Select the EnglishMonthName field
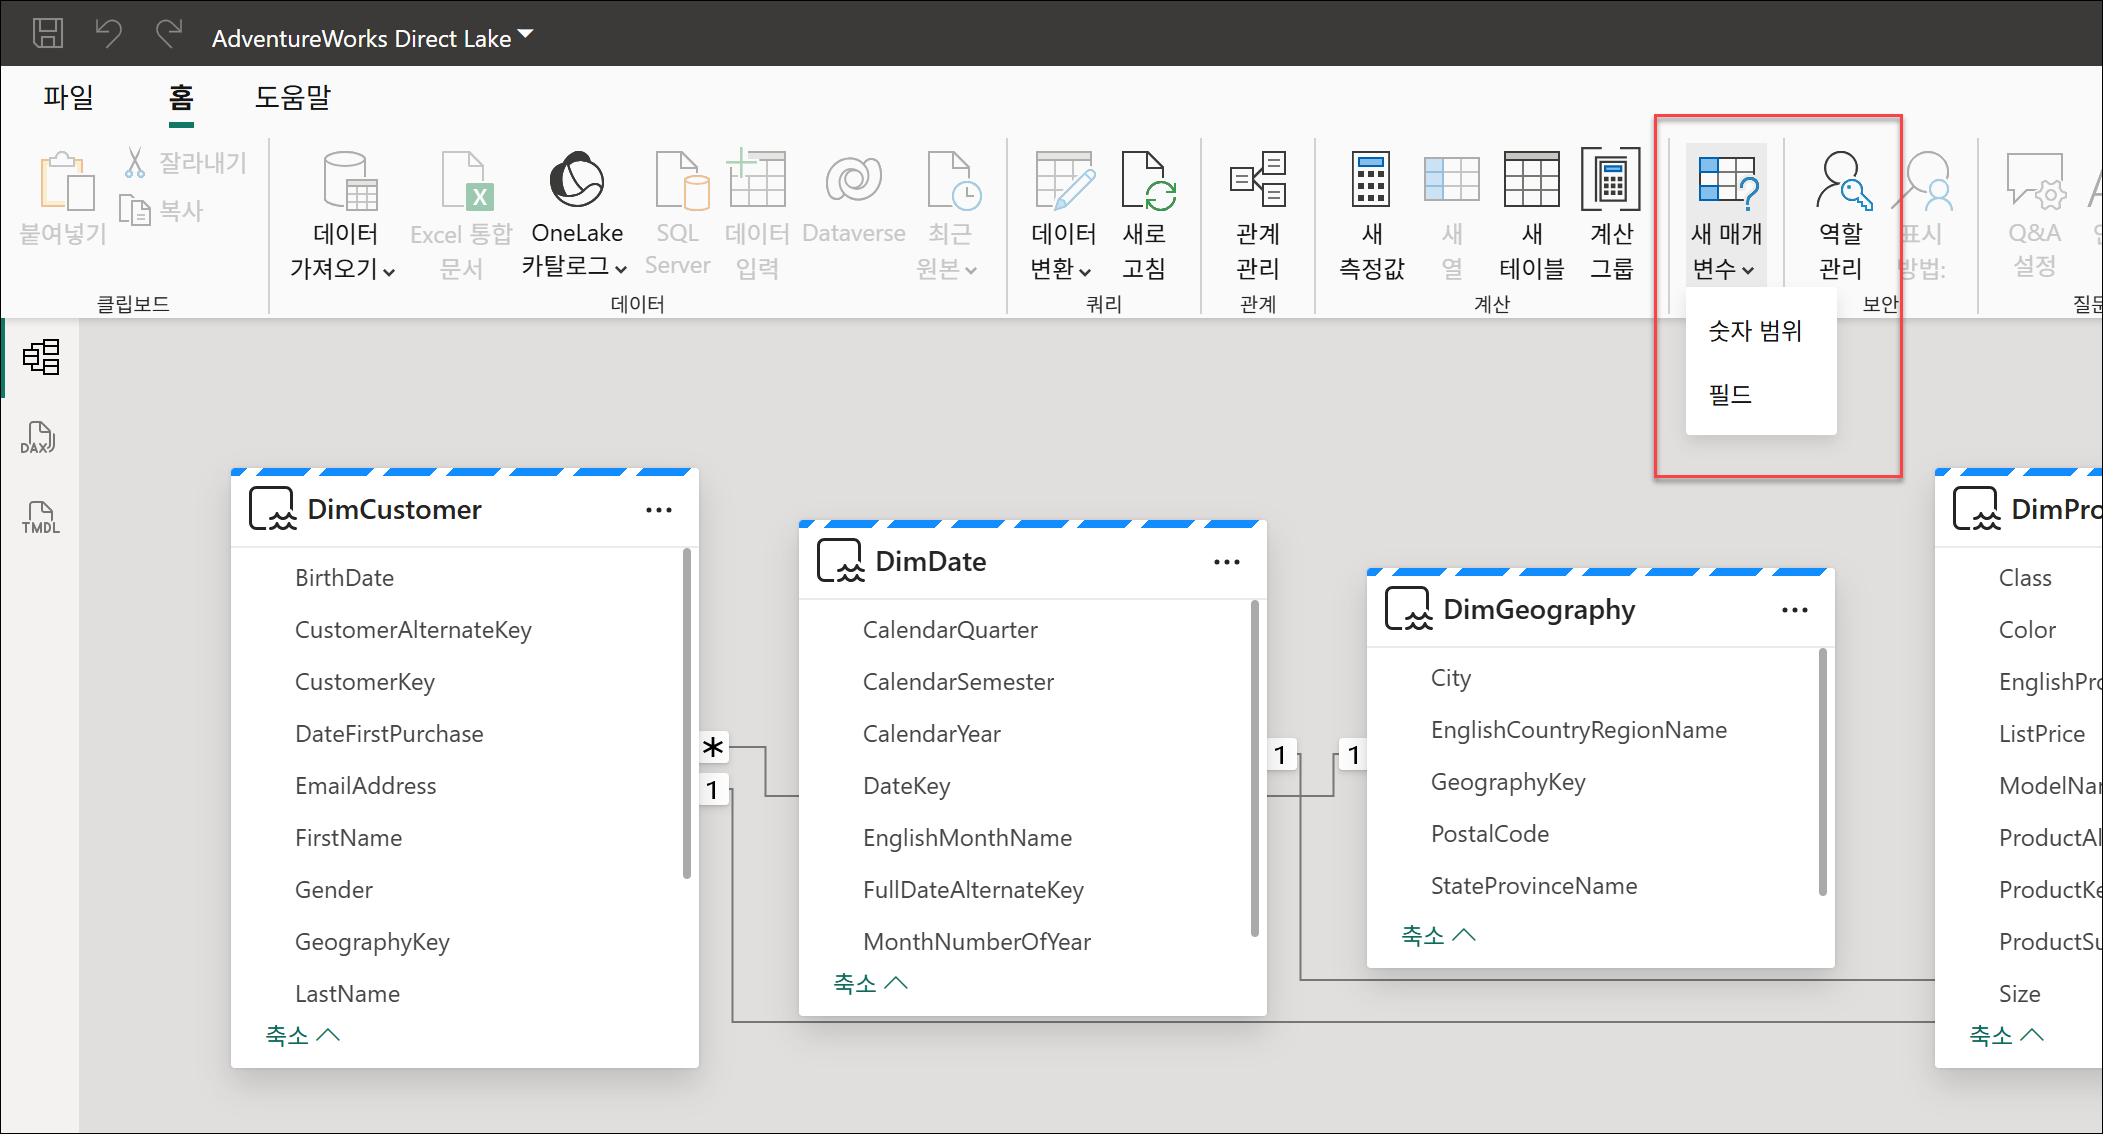This screenshot has width=2103, height=1134. pyautogui.click(x=968, y=838)
